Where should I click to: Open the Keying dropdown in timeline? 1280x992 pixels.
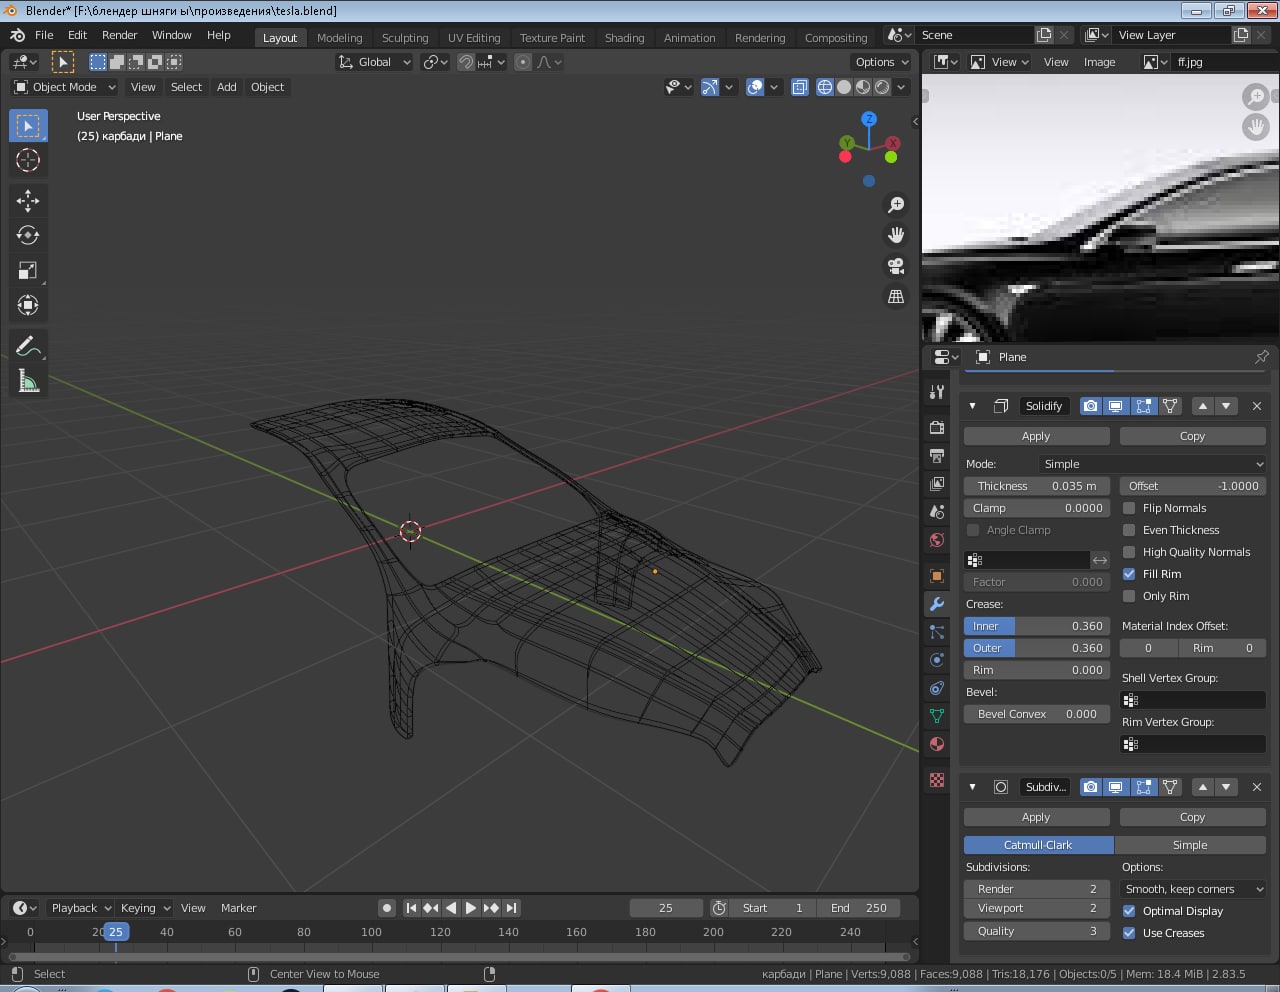pyautogui.click(x=145, y=908)
